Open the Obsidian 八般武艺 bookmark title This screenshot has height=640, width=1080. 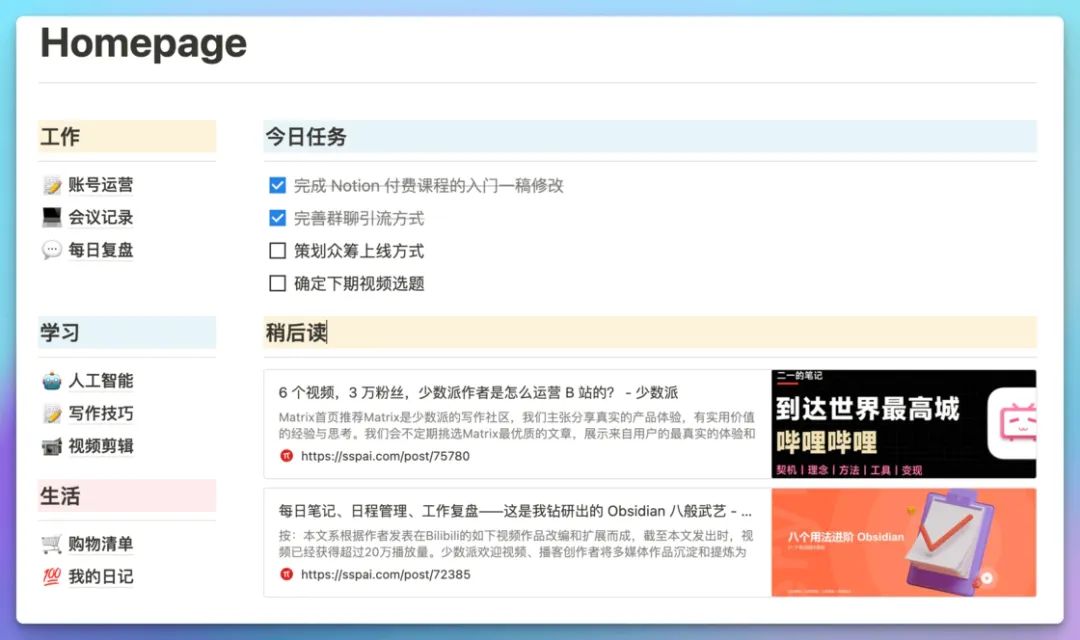coord(515,511)
